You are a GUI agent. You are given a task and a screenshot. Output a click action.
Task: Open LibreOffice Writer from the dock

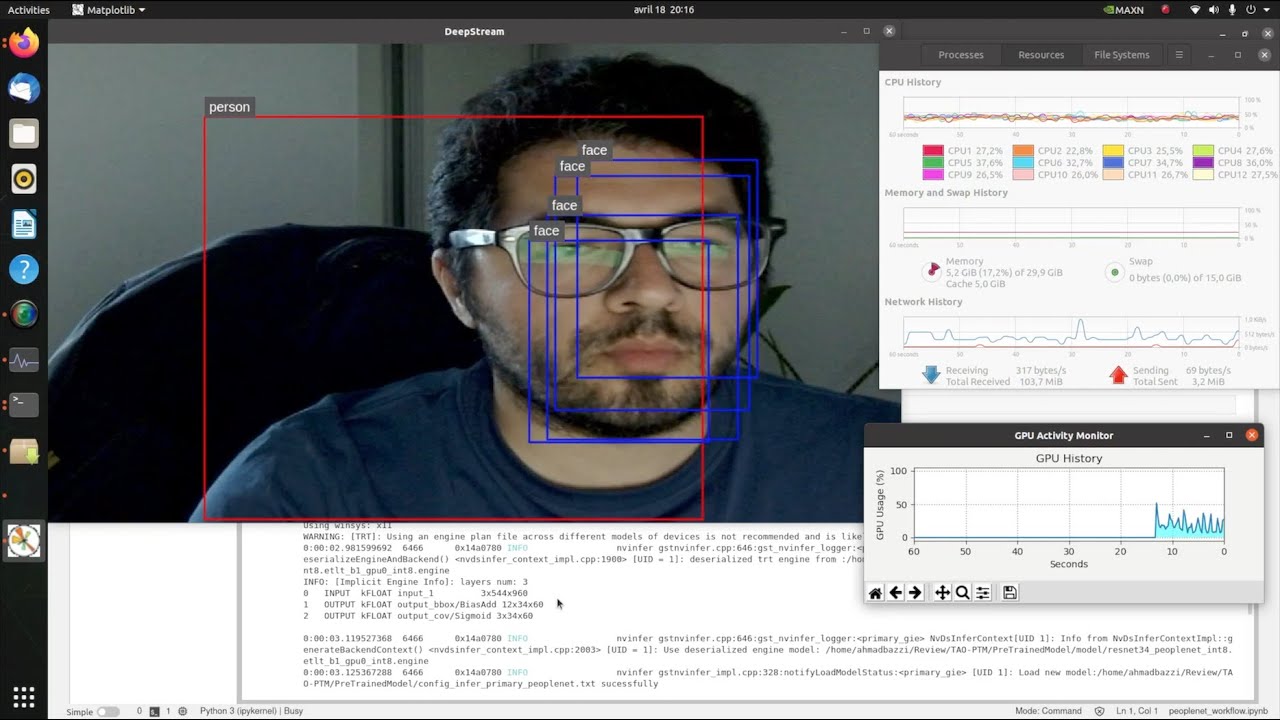point(24,224)
